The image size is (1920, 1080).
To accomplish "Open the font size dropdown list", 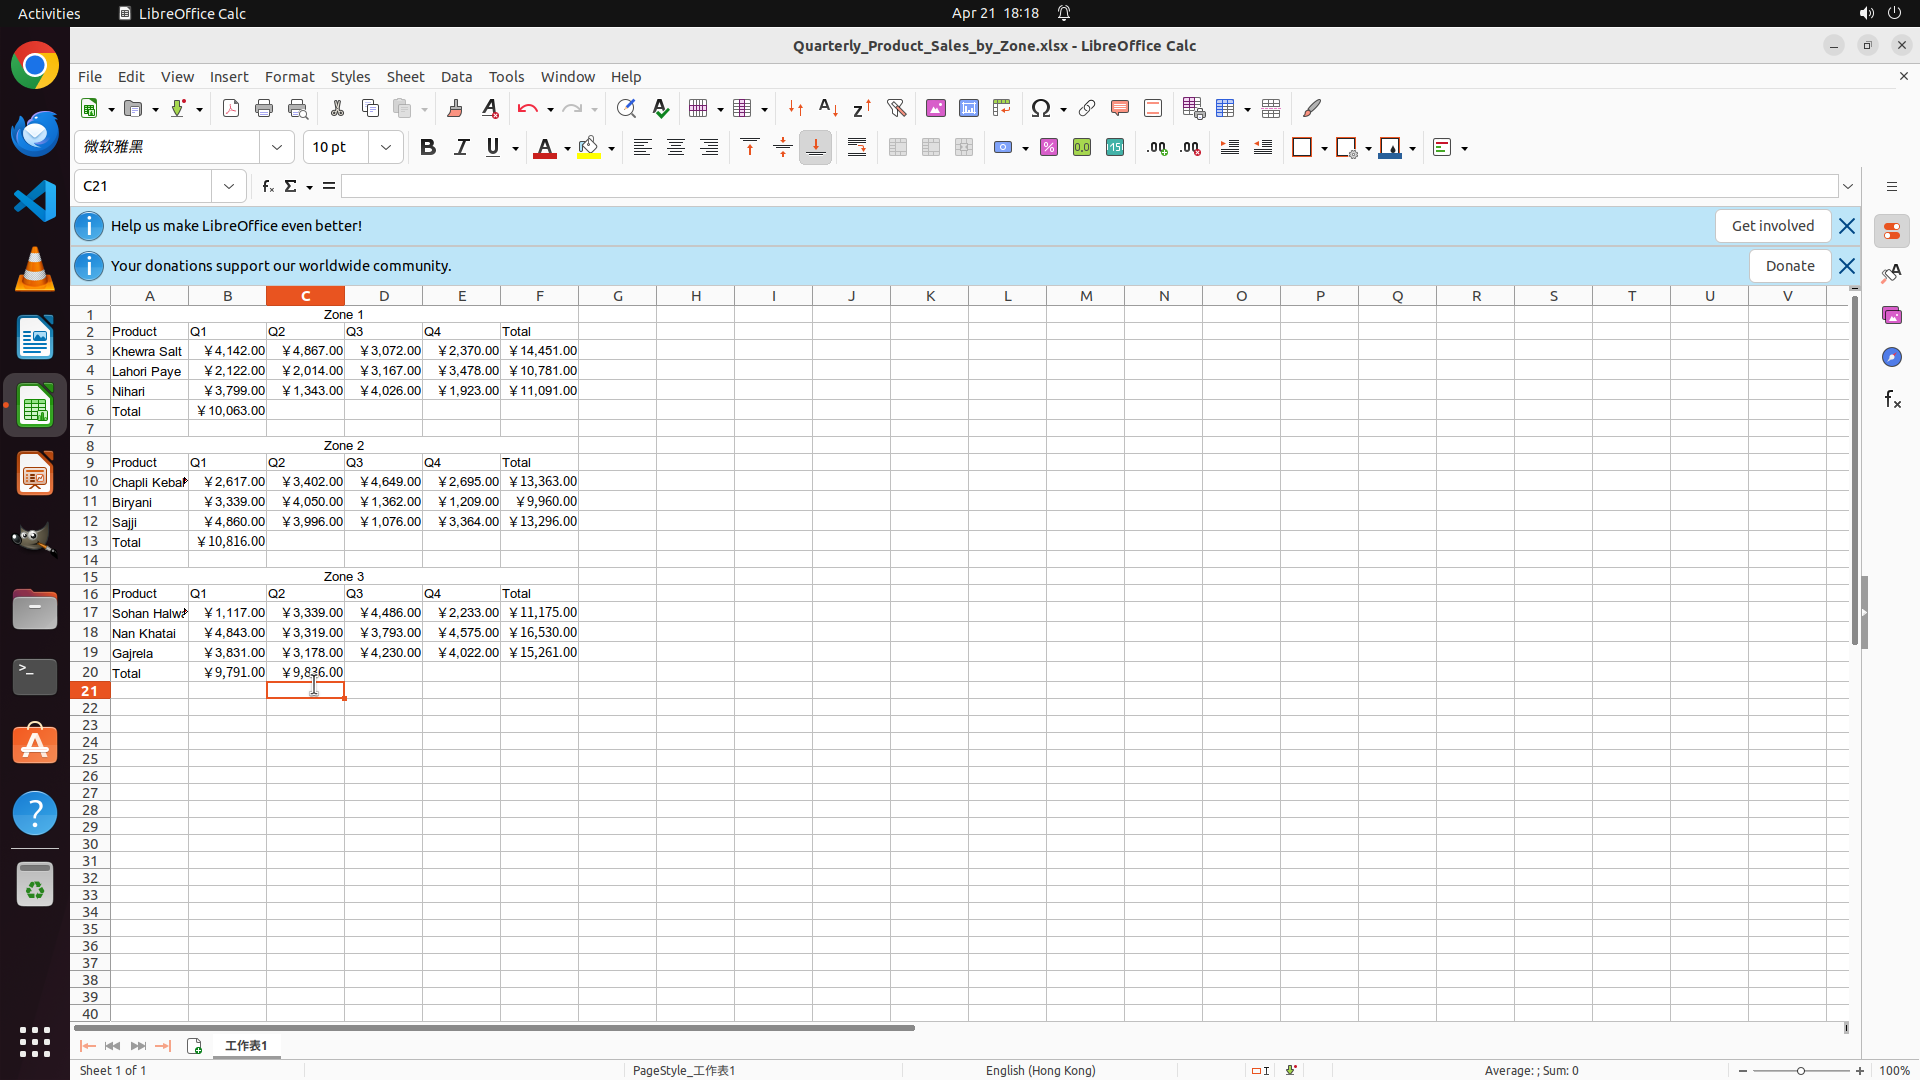I will (386, 147).
